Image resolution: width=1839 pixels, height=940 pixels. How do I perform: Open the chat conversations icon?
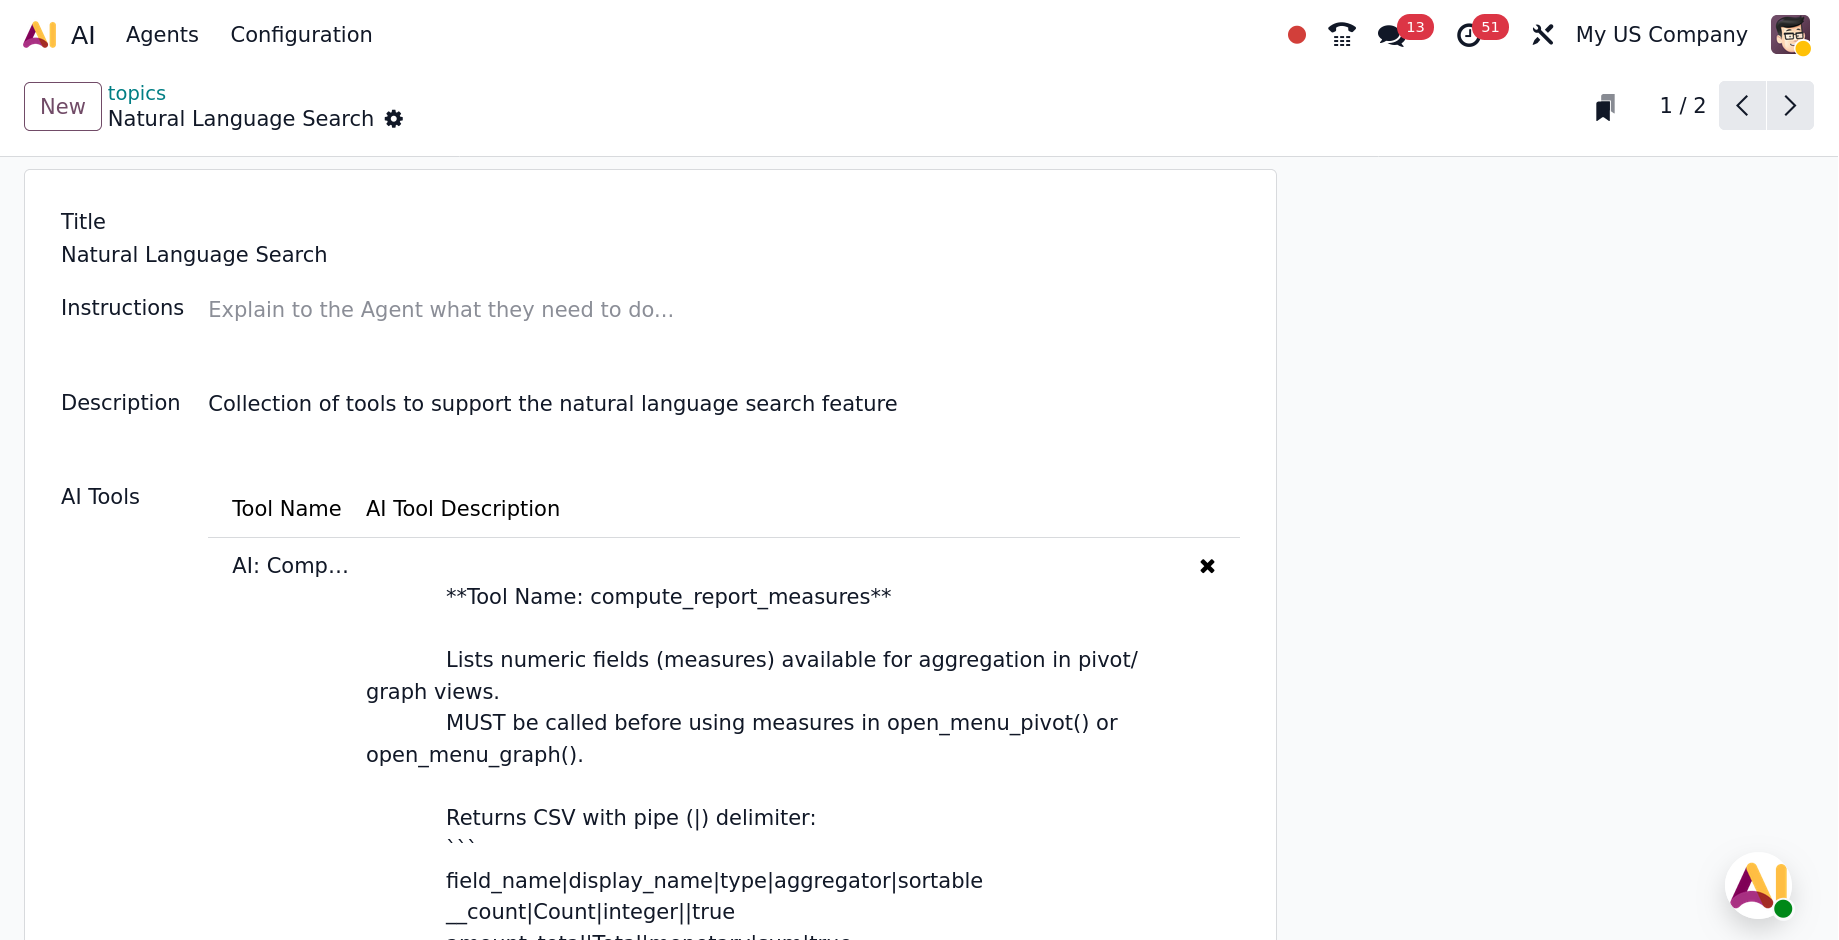(x=1391, y=35)
